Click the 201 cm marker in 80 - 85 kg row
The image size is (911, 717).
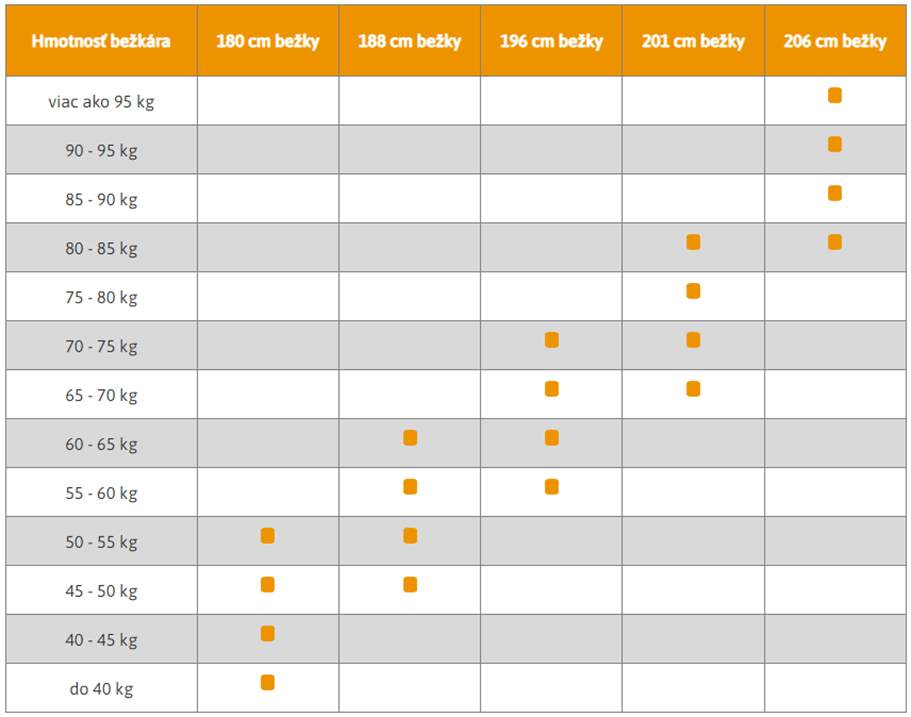(693, 242)
